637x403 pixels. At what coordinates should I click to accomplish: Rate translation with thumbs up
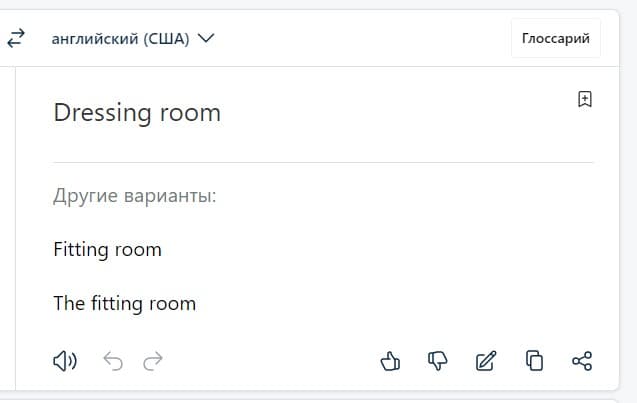tap(390, 361)
